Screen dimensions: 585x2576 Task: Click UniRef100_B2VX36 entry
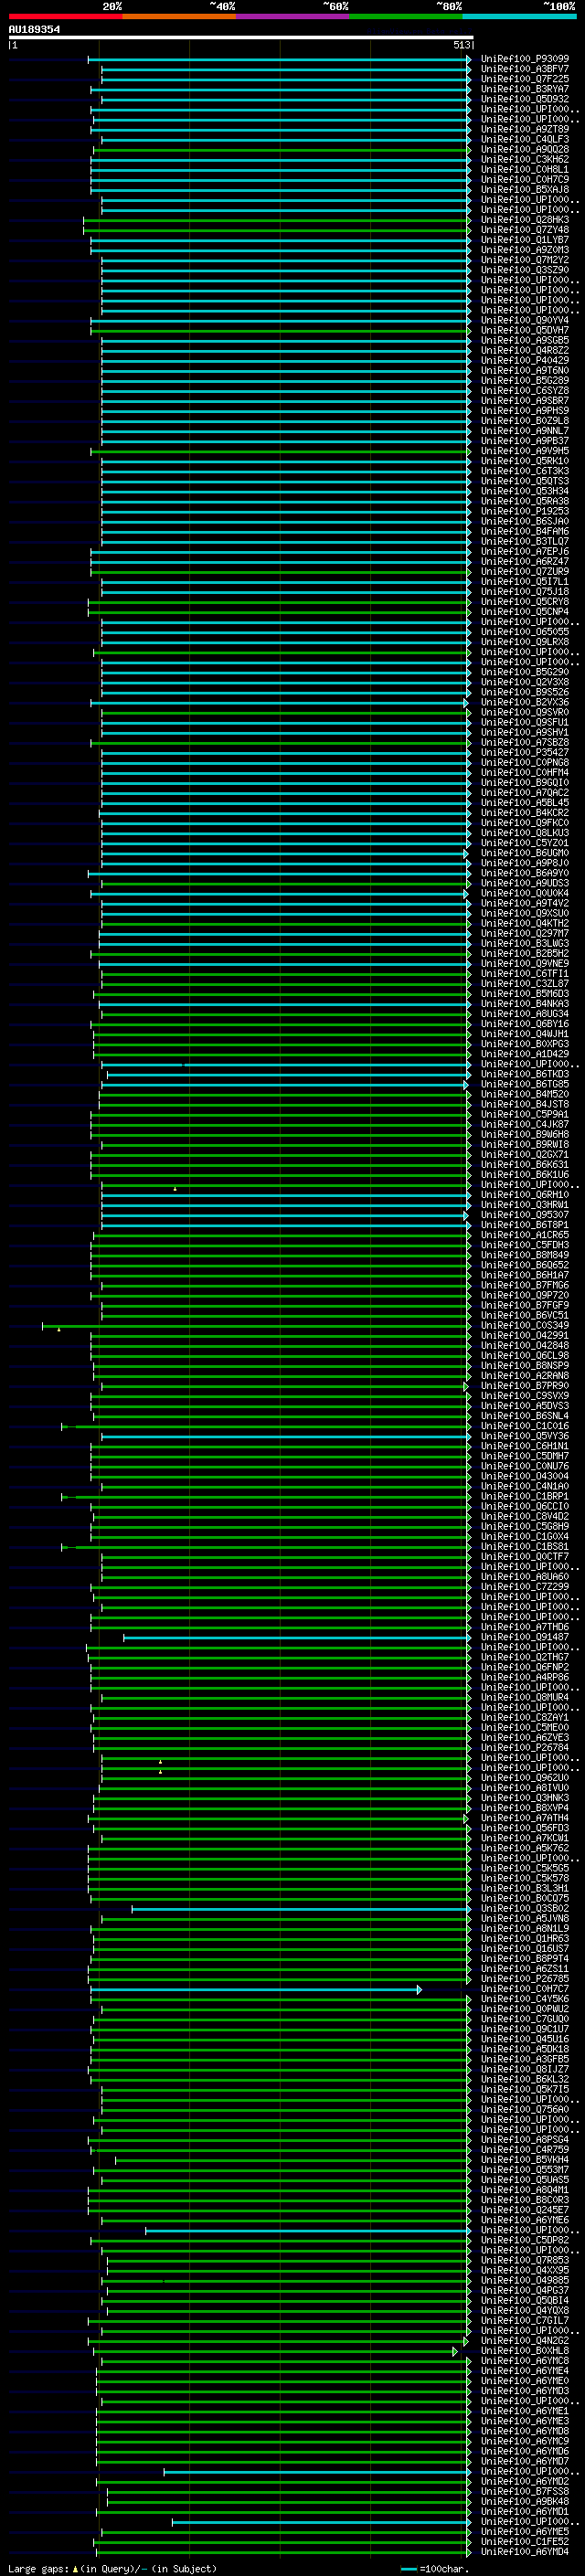(525, 702)
